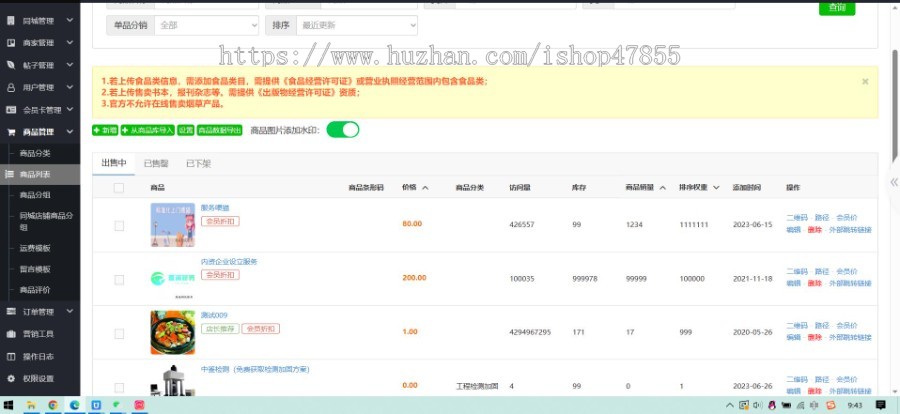Click the 用户管理 user icon
This screenshot has height=414, width=900.
point(11,87)
